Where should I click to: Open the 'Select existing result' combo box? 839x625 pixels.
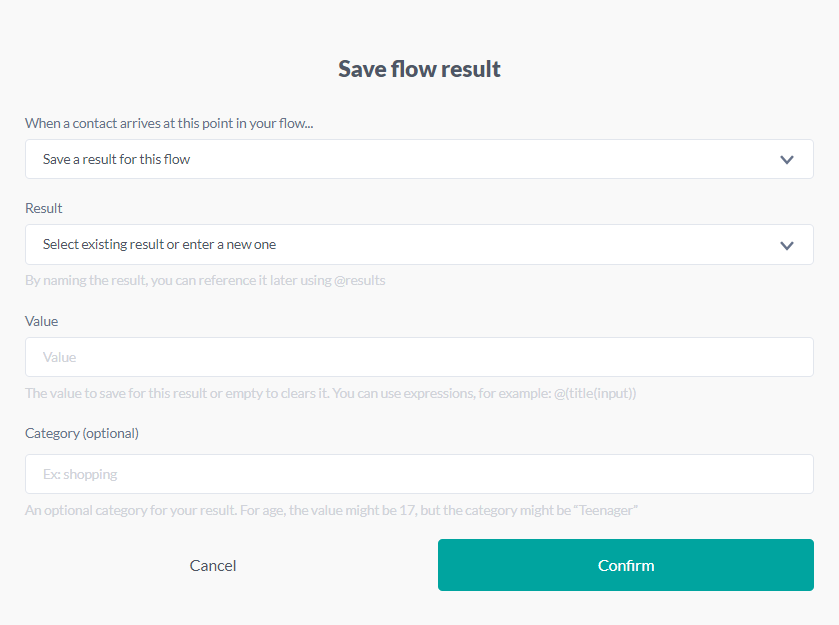[400, 245]
